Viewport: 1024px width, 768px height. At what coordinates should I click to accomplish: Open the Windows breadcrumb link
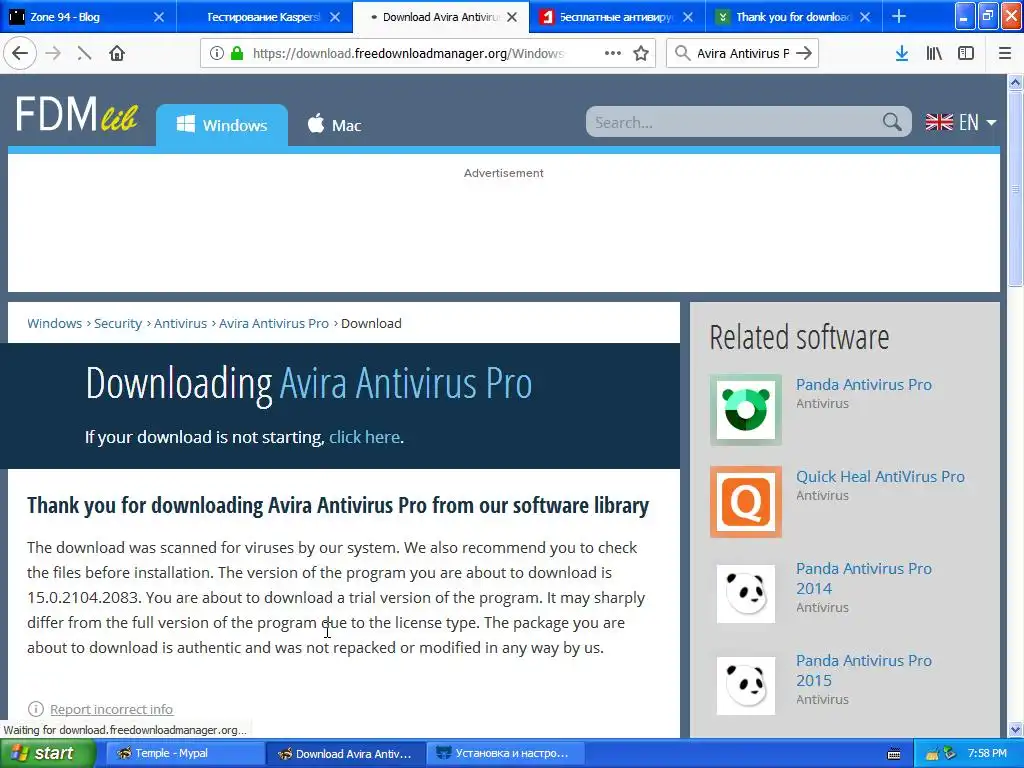click(54, 324)
